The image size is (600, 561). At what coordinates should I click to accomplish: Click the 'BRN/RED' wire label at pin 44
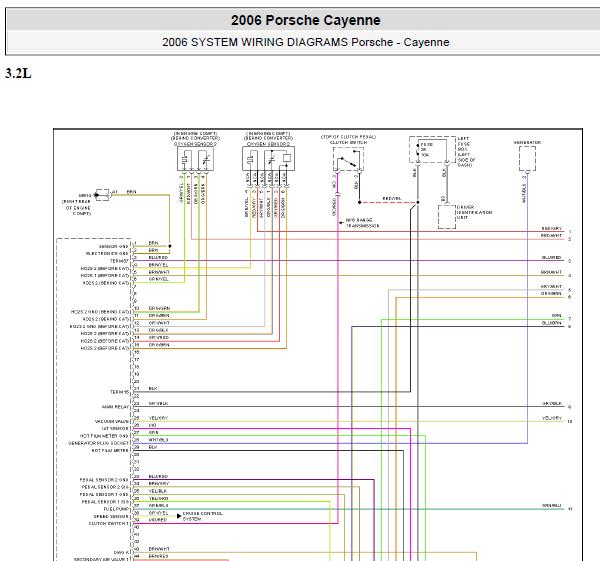[158, 556]
